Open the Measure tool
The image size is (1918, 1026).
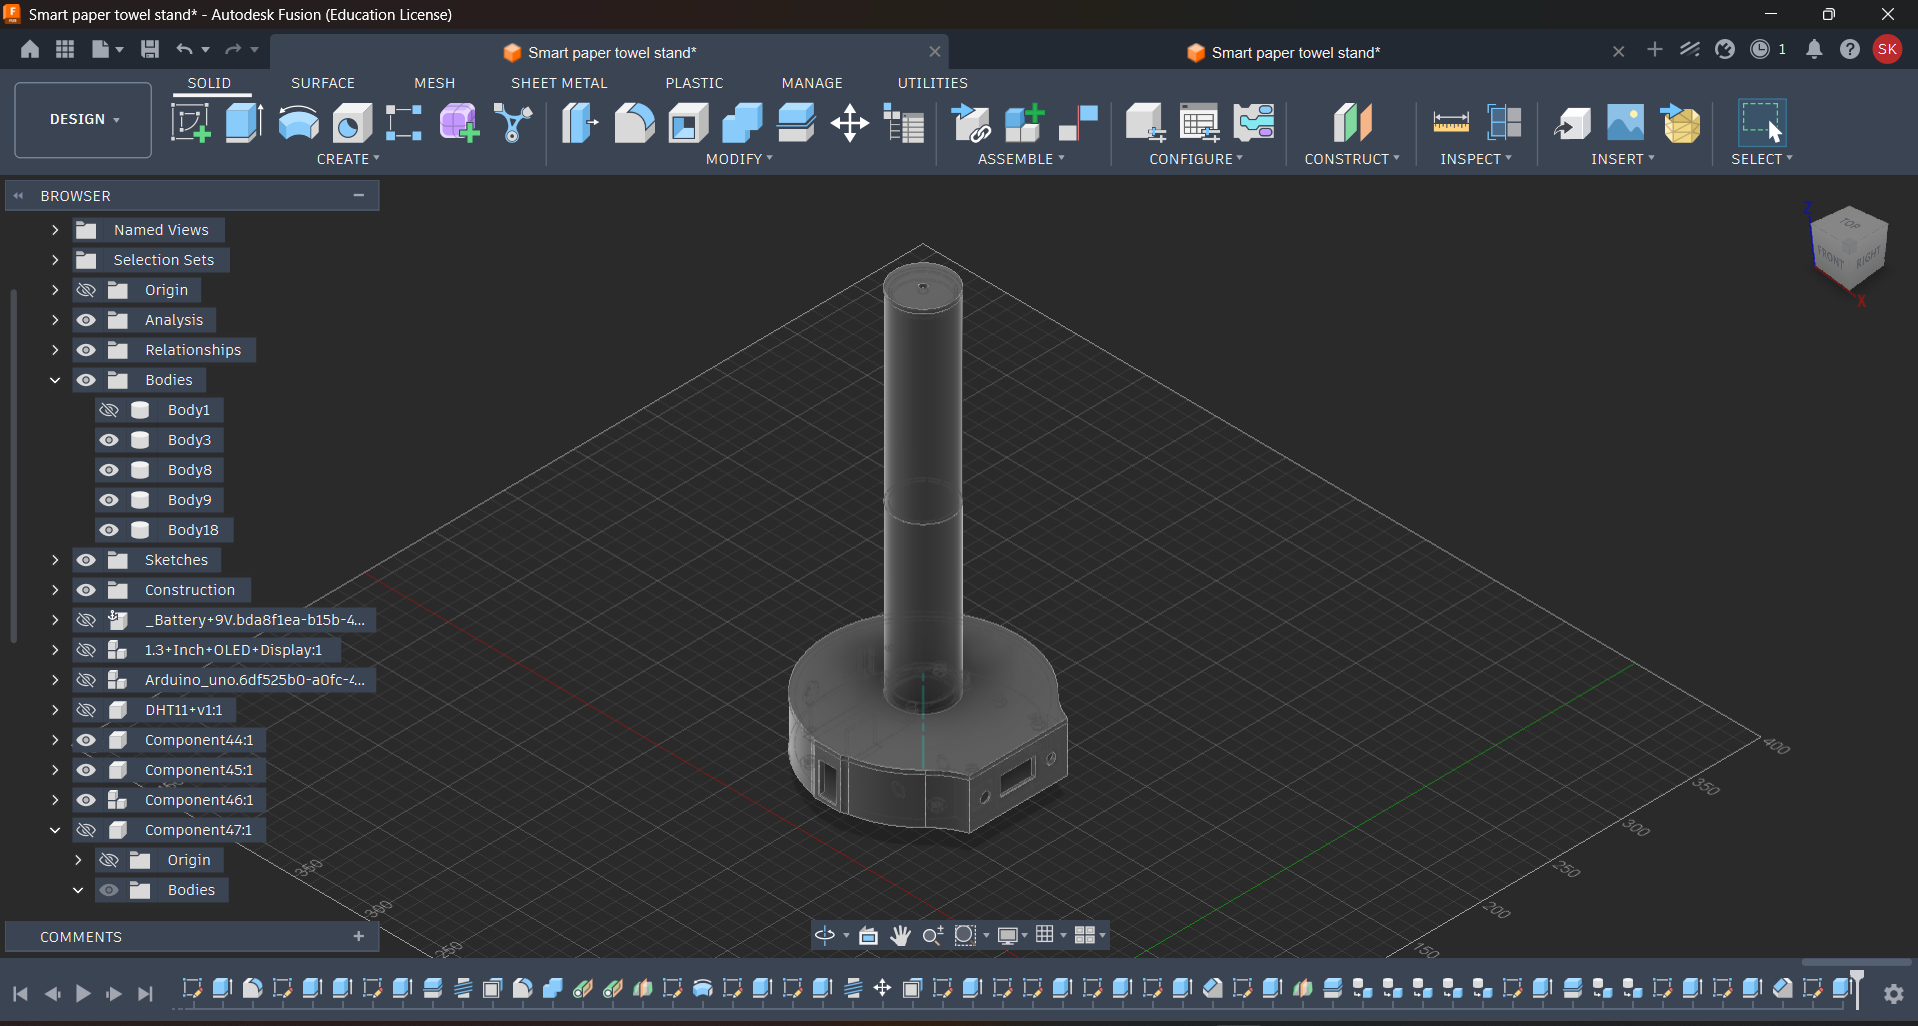click(1450, 123)
